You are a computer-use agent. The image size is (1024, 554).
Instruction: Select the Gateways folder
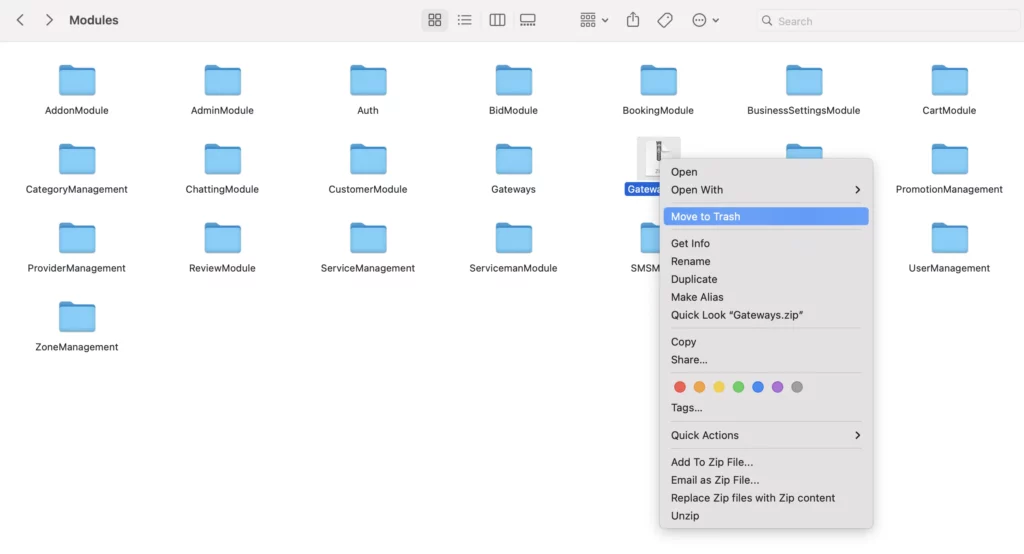point(514,159)
